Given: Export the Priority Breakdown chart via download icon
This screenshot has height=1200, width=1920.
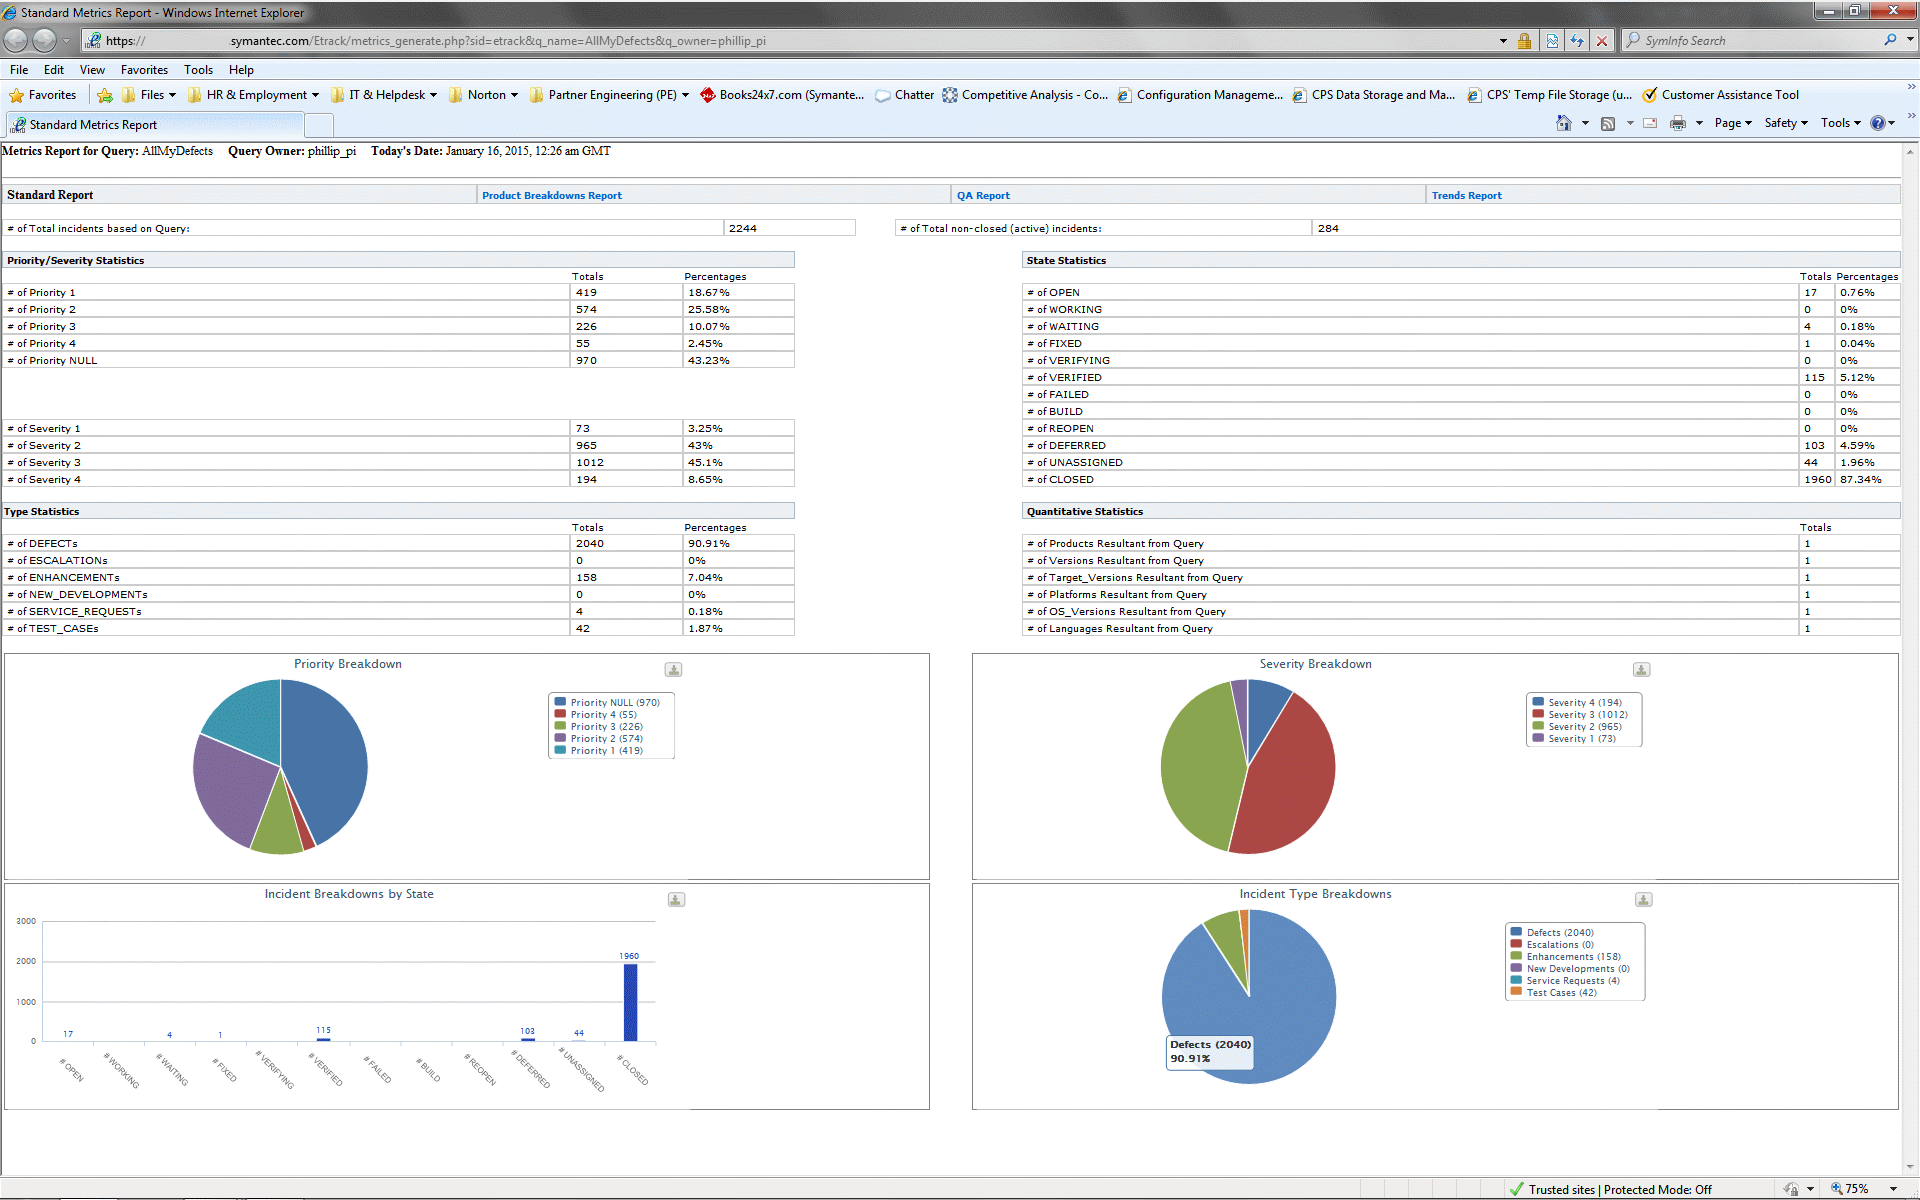Looking at the screenshot, I should click(674, 670).
